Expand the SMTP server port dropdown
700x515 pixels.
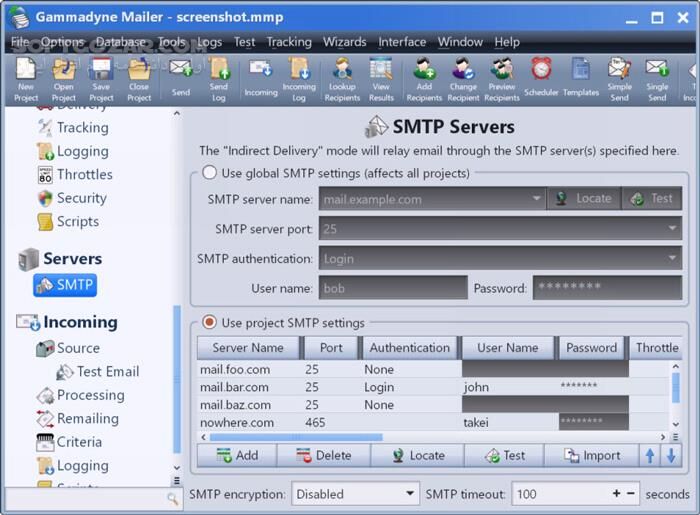(673, 229)
